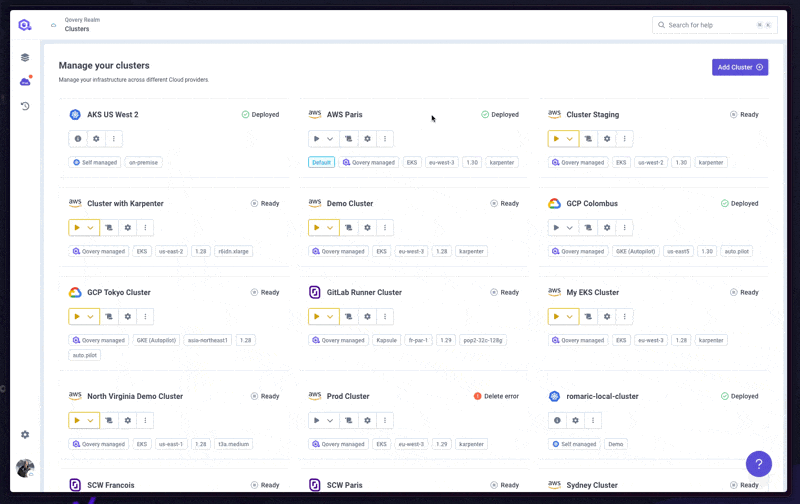The height and width of the screenshot is (504, 800).
Task: Click play button of Demo Cluster
Action: pos(316,228)
